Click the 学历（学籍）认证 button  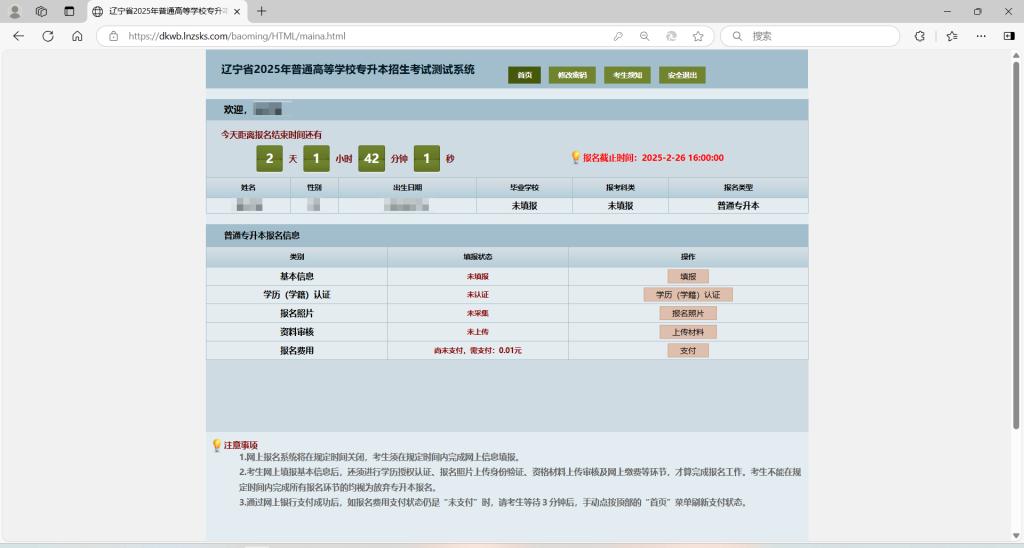(688, 295)
